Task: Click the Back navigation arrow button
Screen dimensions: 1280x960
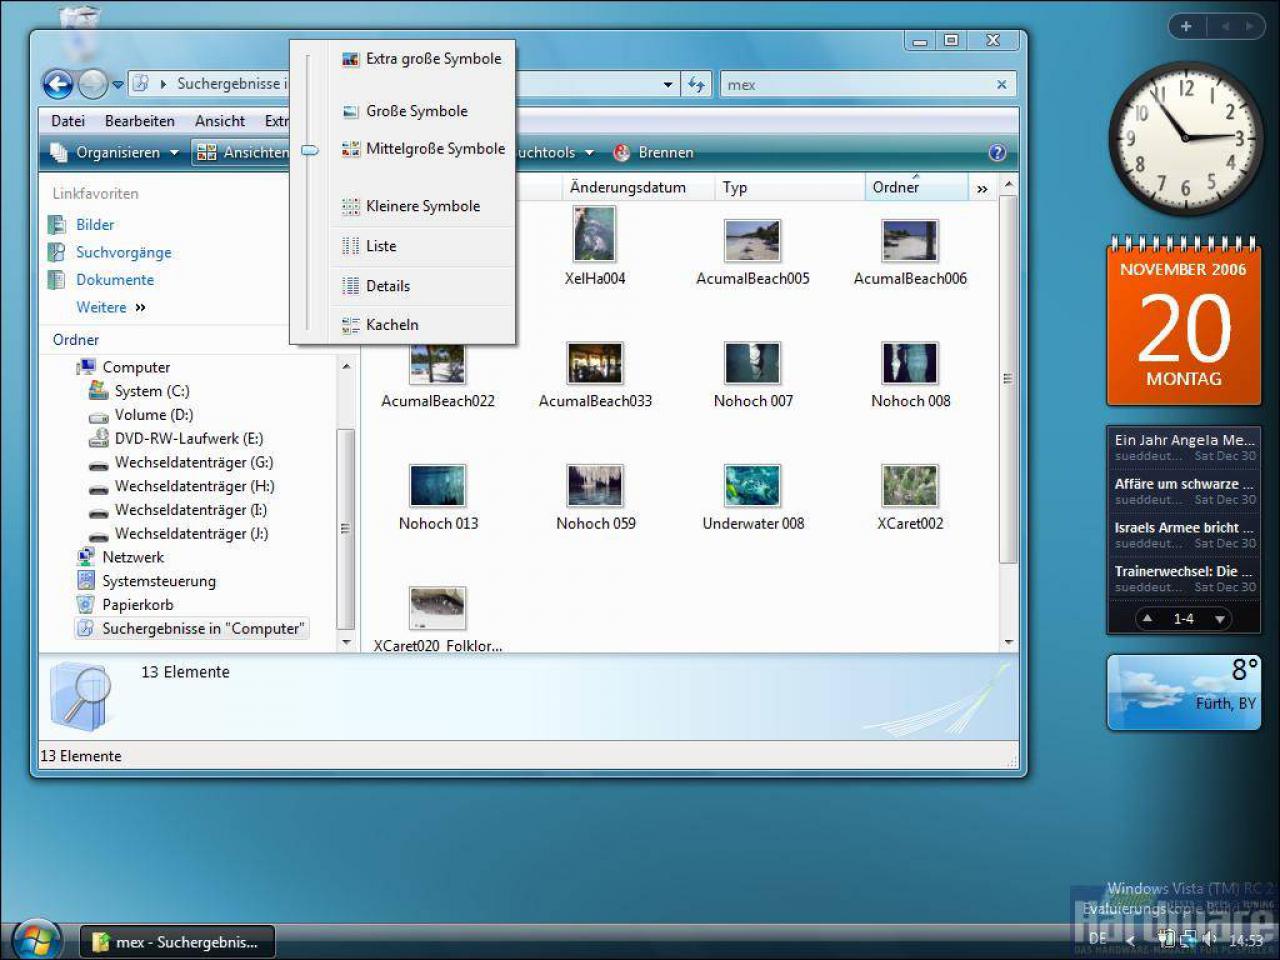Action: click(x=58, y=85)
